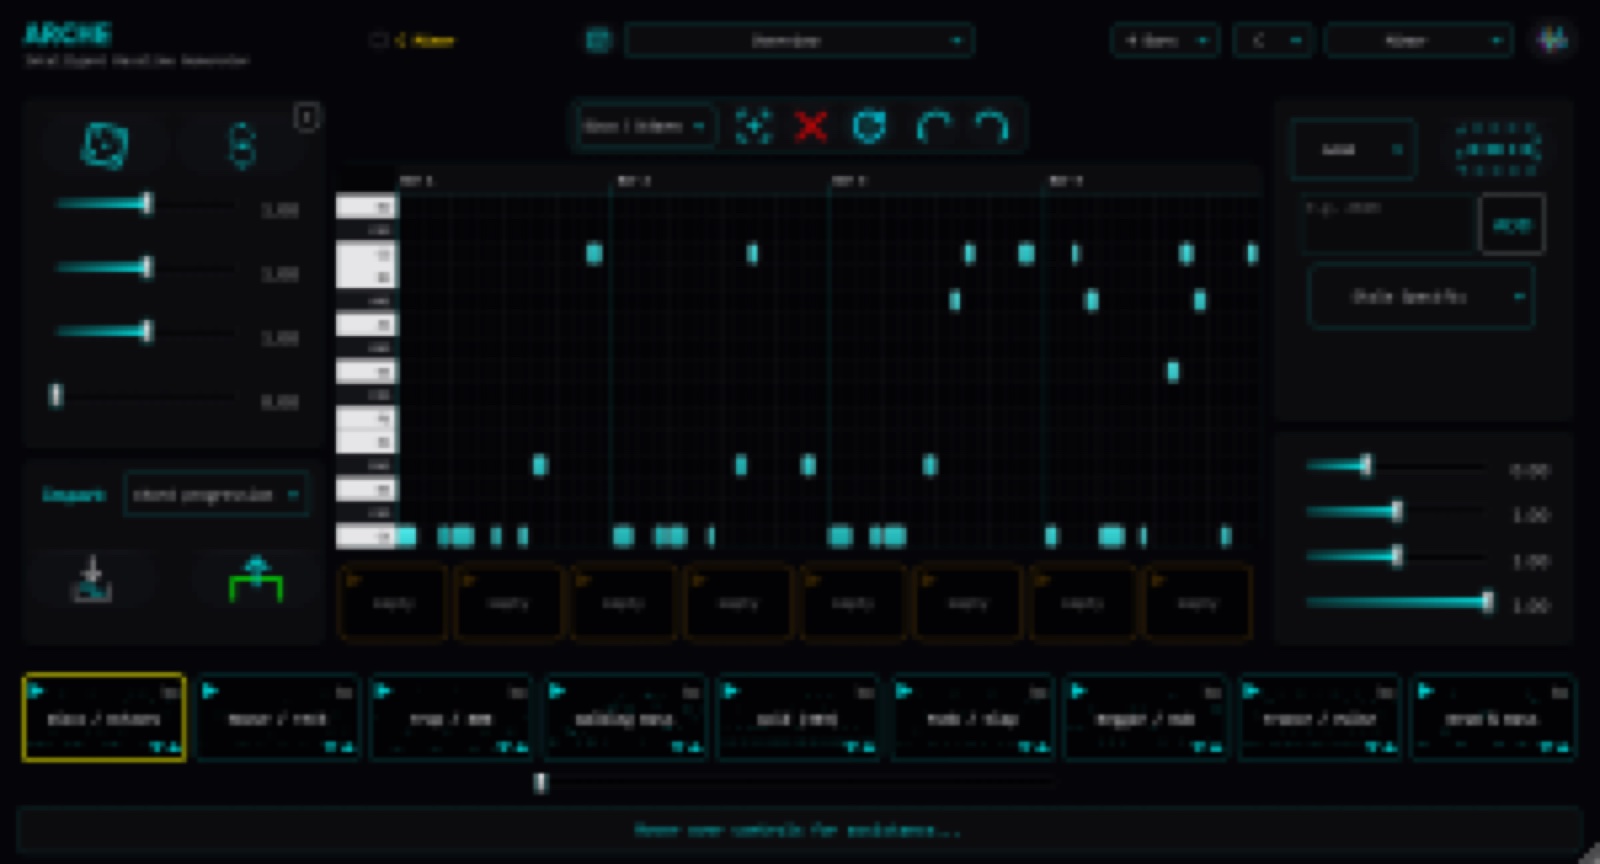Screen dimensions: 1600x864
Task: Open the root key dropdown showing C
Action: coord(1272,41)
